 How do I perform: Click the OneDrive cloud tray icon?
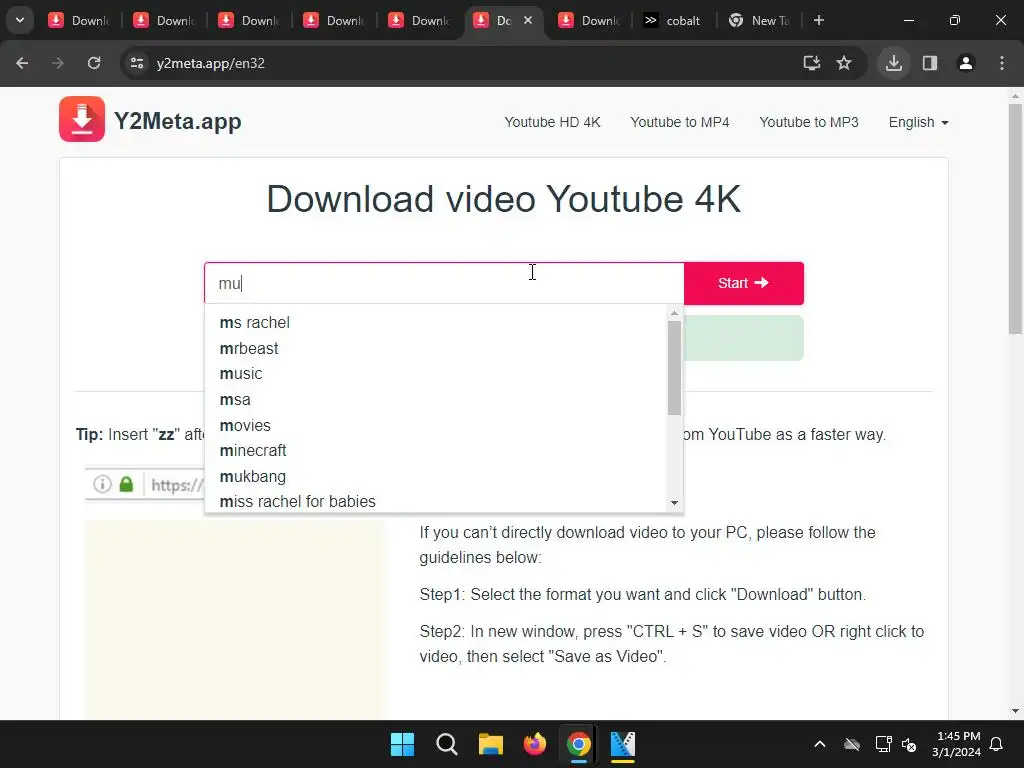[852, 744]
